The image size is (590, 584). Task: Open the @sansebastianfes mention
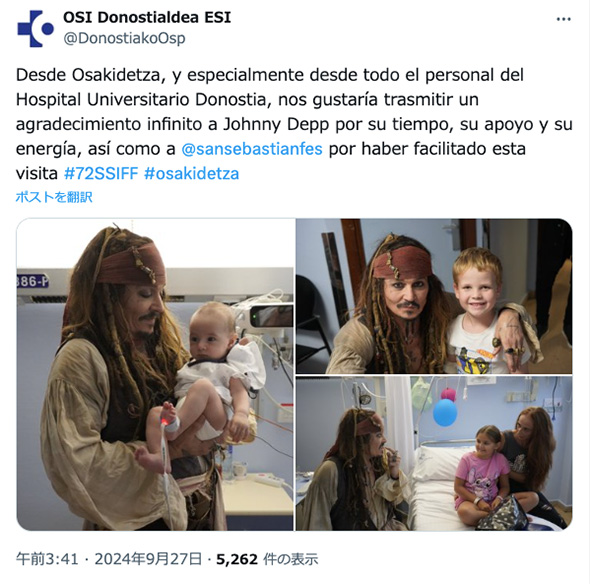252,149
